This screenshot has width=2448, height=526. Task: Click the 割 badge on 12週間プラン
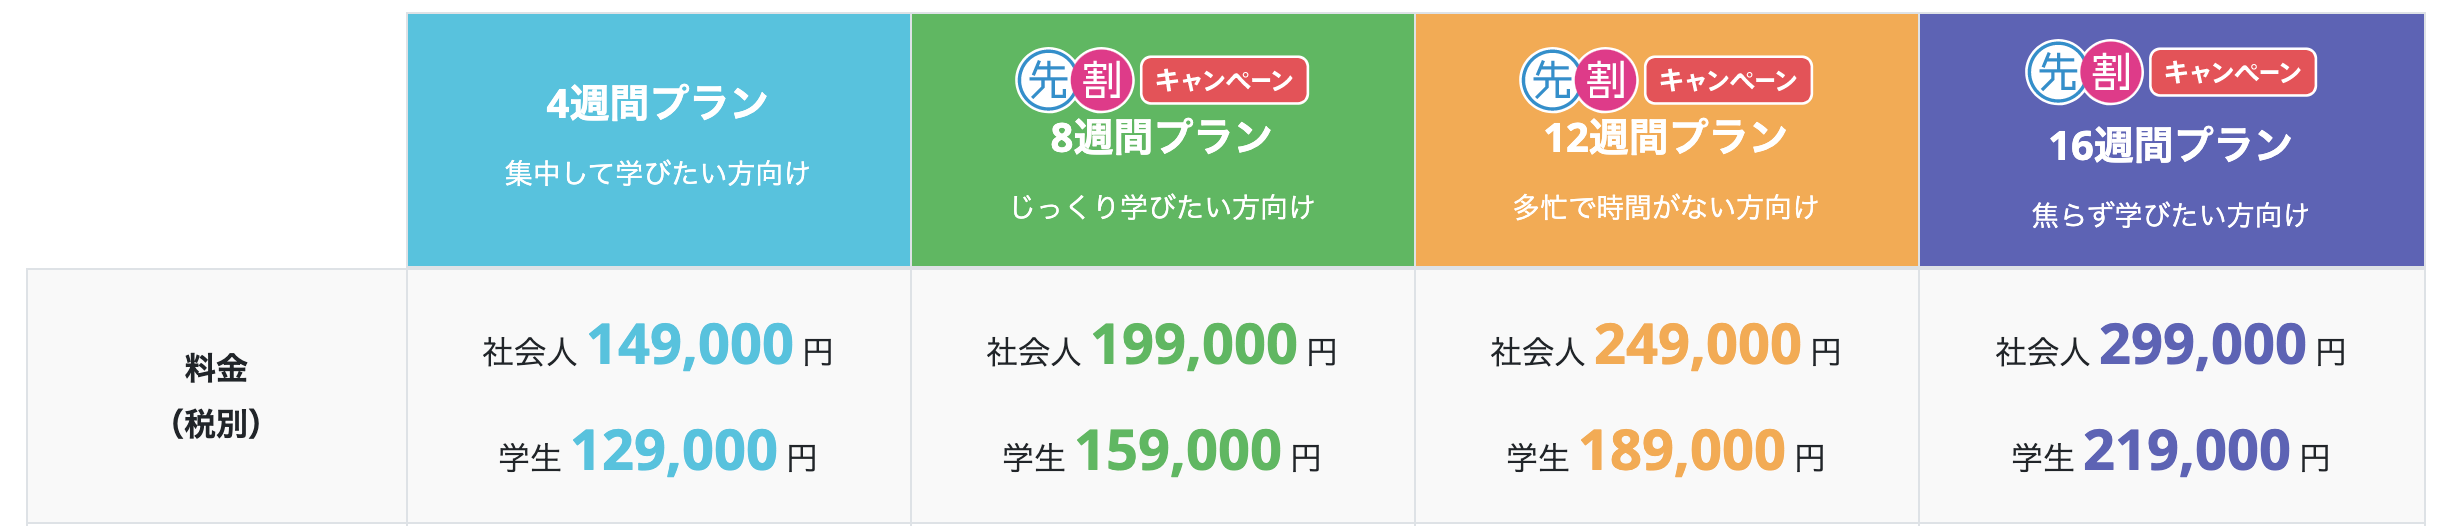1606,80
